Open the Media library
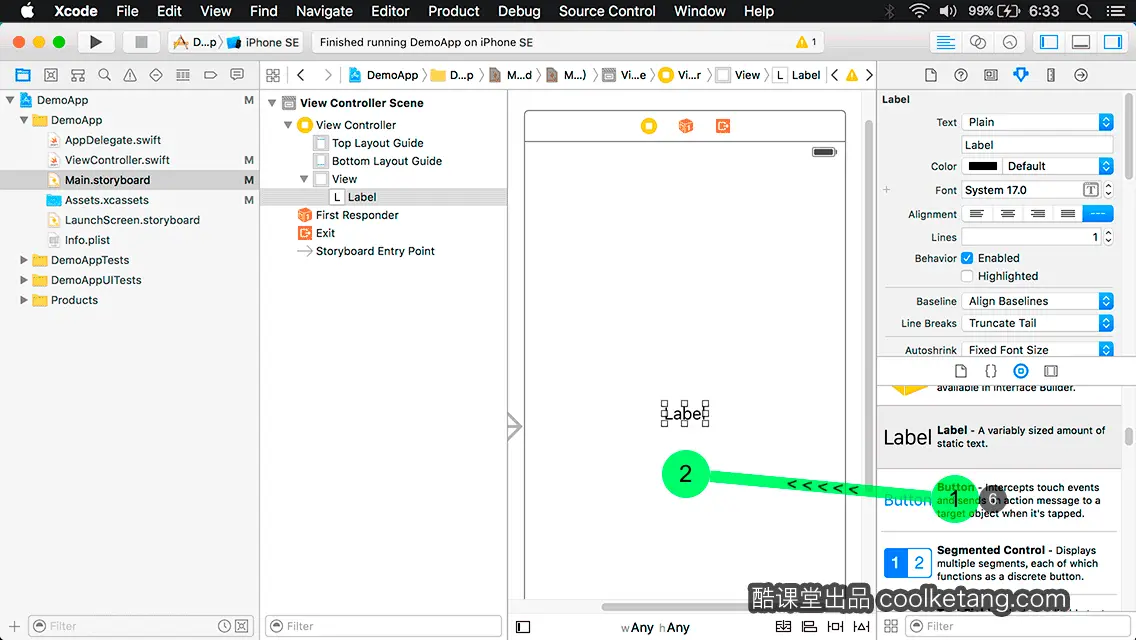 tap(1051, 371)
